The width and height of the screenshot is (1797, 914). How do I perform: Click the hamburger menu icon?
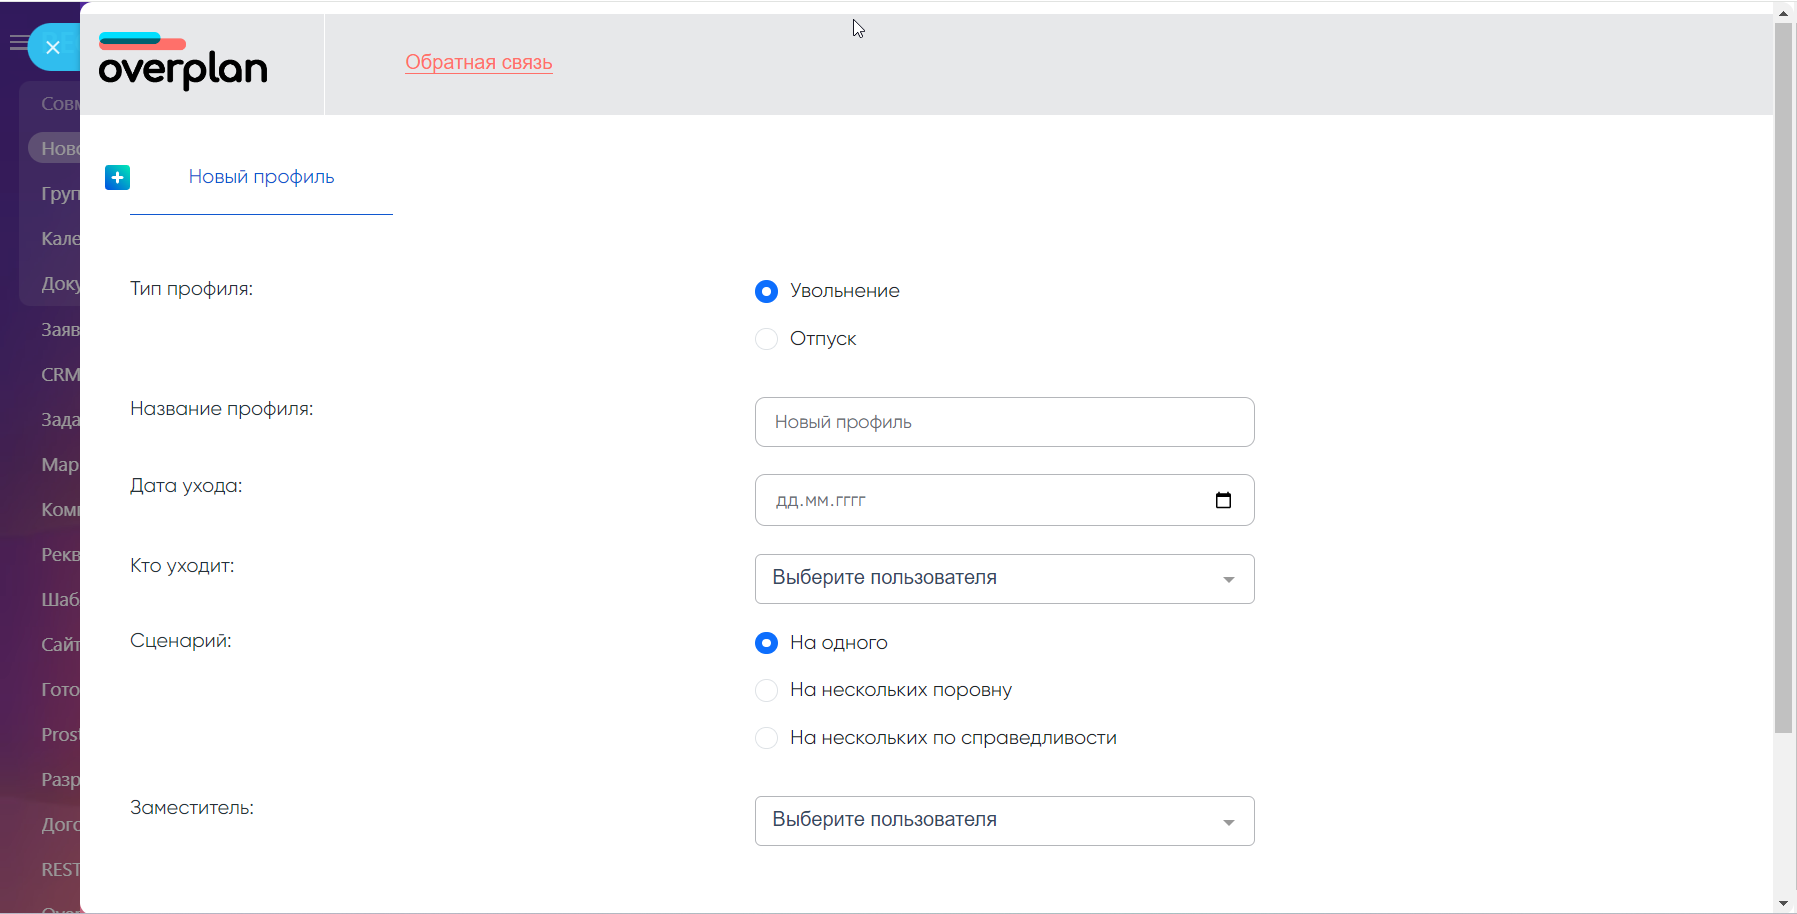click(x=17, y=43)
